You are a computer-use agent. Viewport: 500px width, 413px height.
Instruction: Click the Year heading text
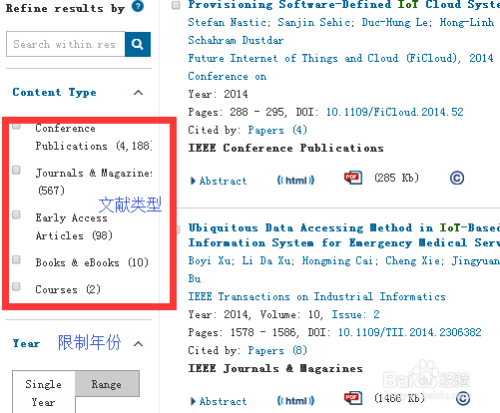point(26,343)
